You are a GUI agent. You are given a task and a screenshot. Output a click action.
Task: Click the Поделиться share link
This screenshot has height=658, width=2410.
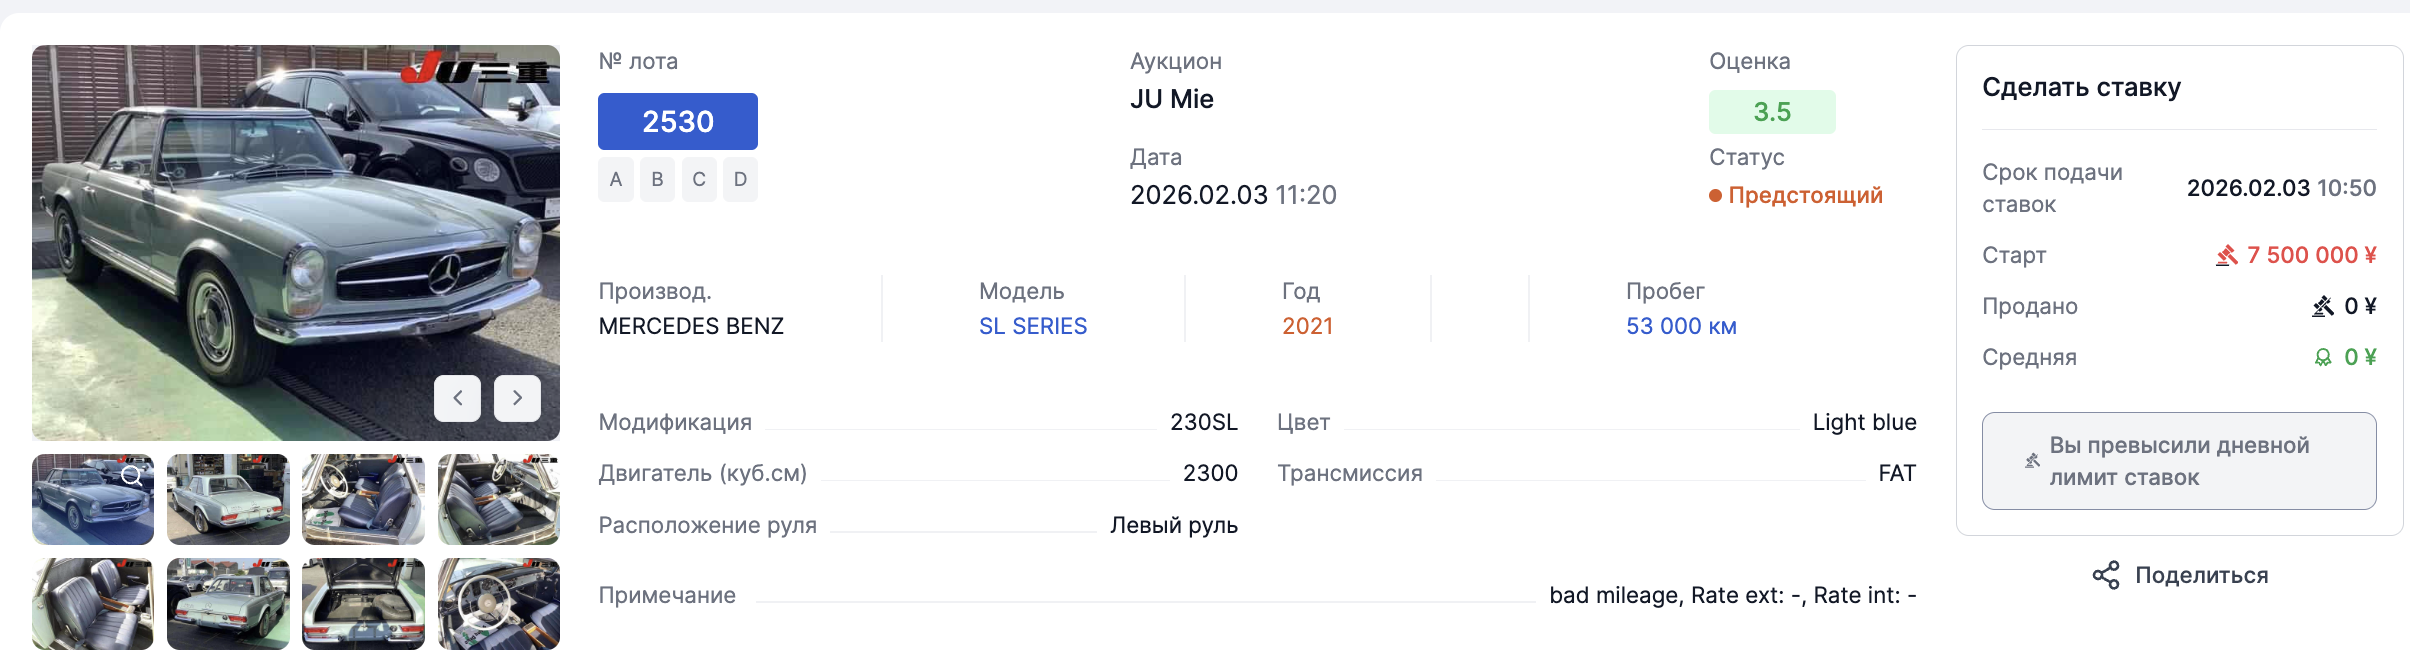pos(2201,575)
